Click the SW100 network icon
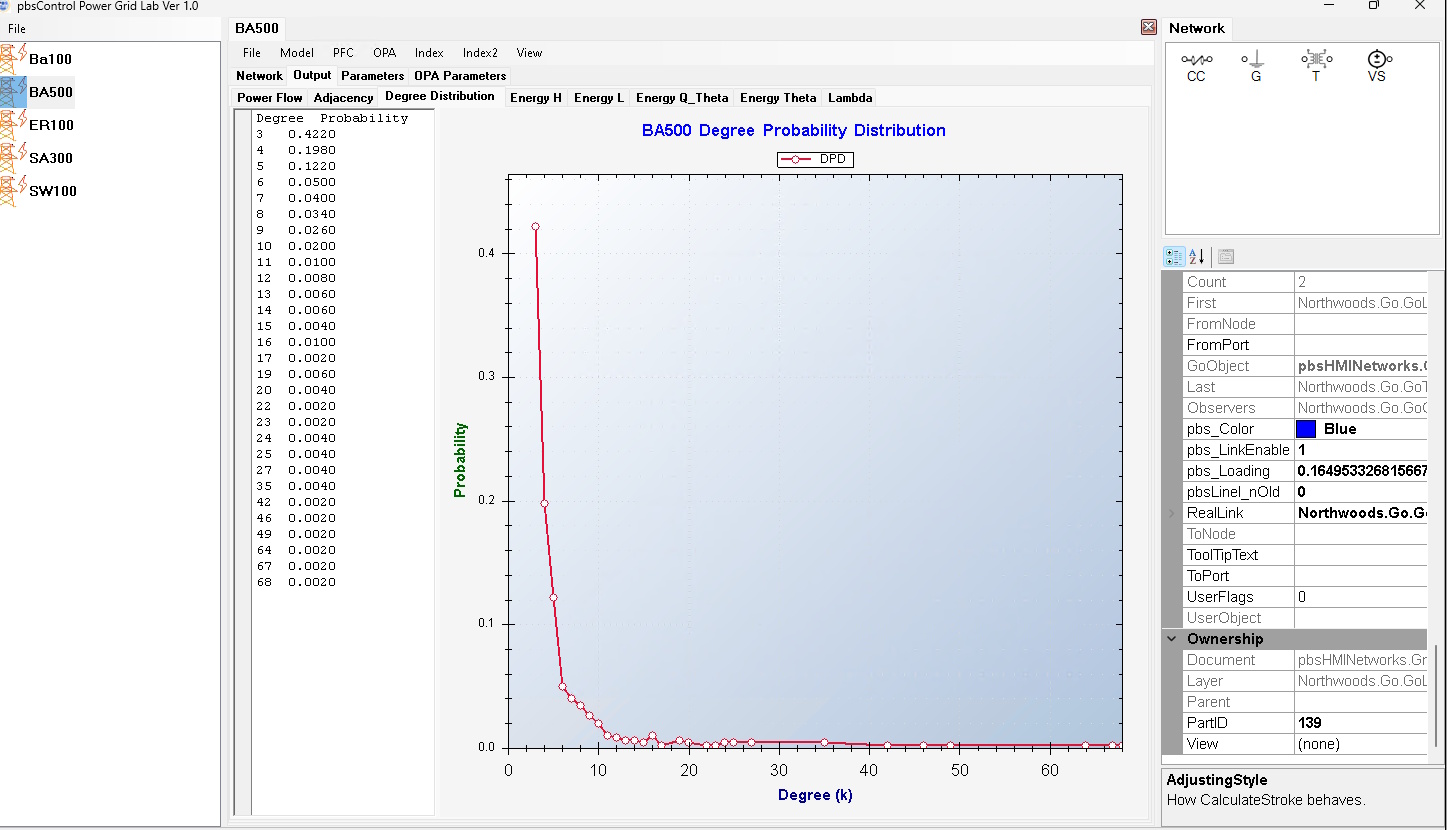 (x=13, y=191)
